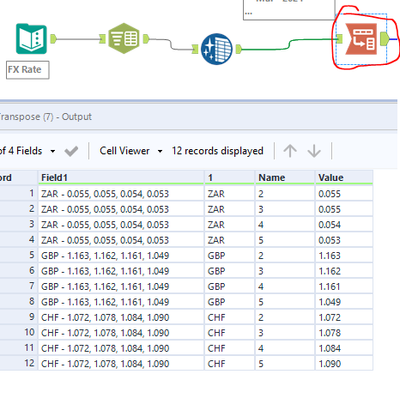Click record number 11 row header

(x=18, y=348)
